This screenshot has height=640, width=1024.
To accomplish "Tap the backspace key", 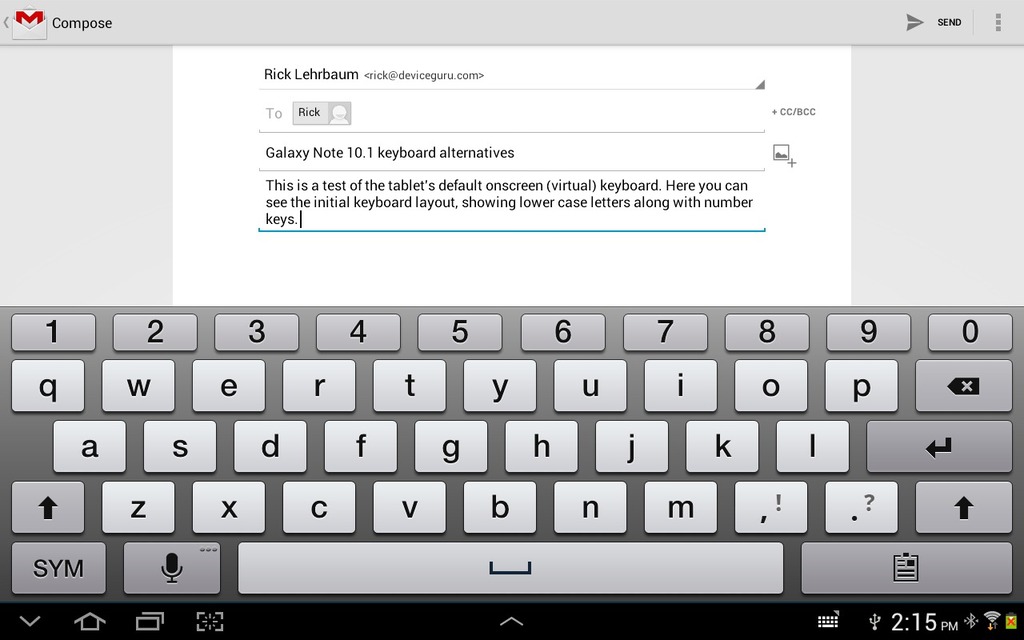I will [x=963, y=386].
